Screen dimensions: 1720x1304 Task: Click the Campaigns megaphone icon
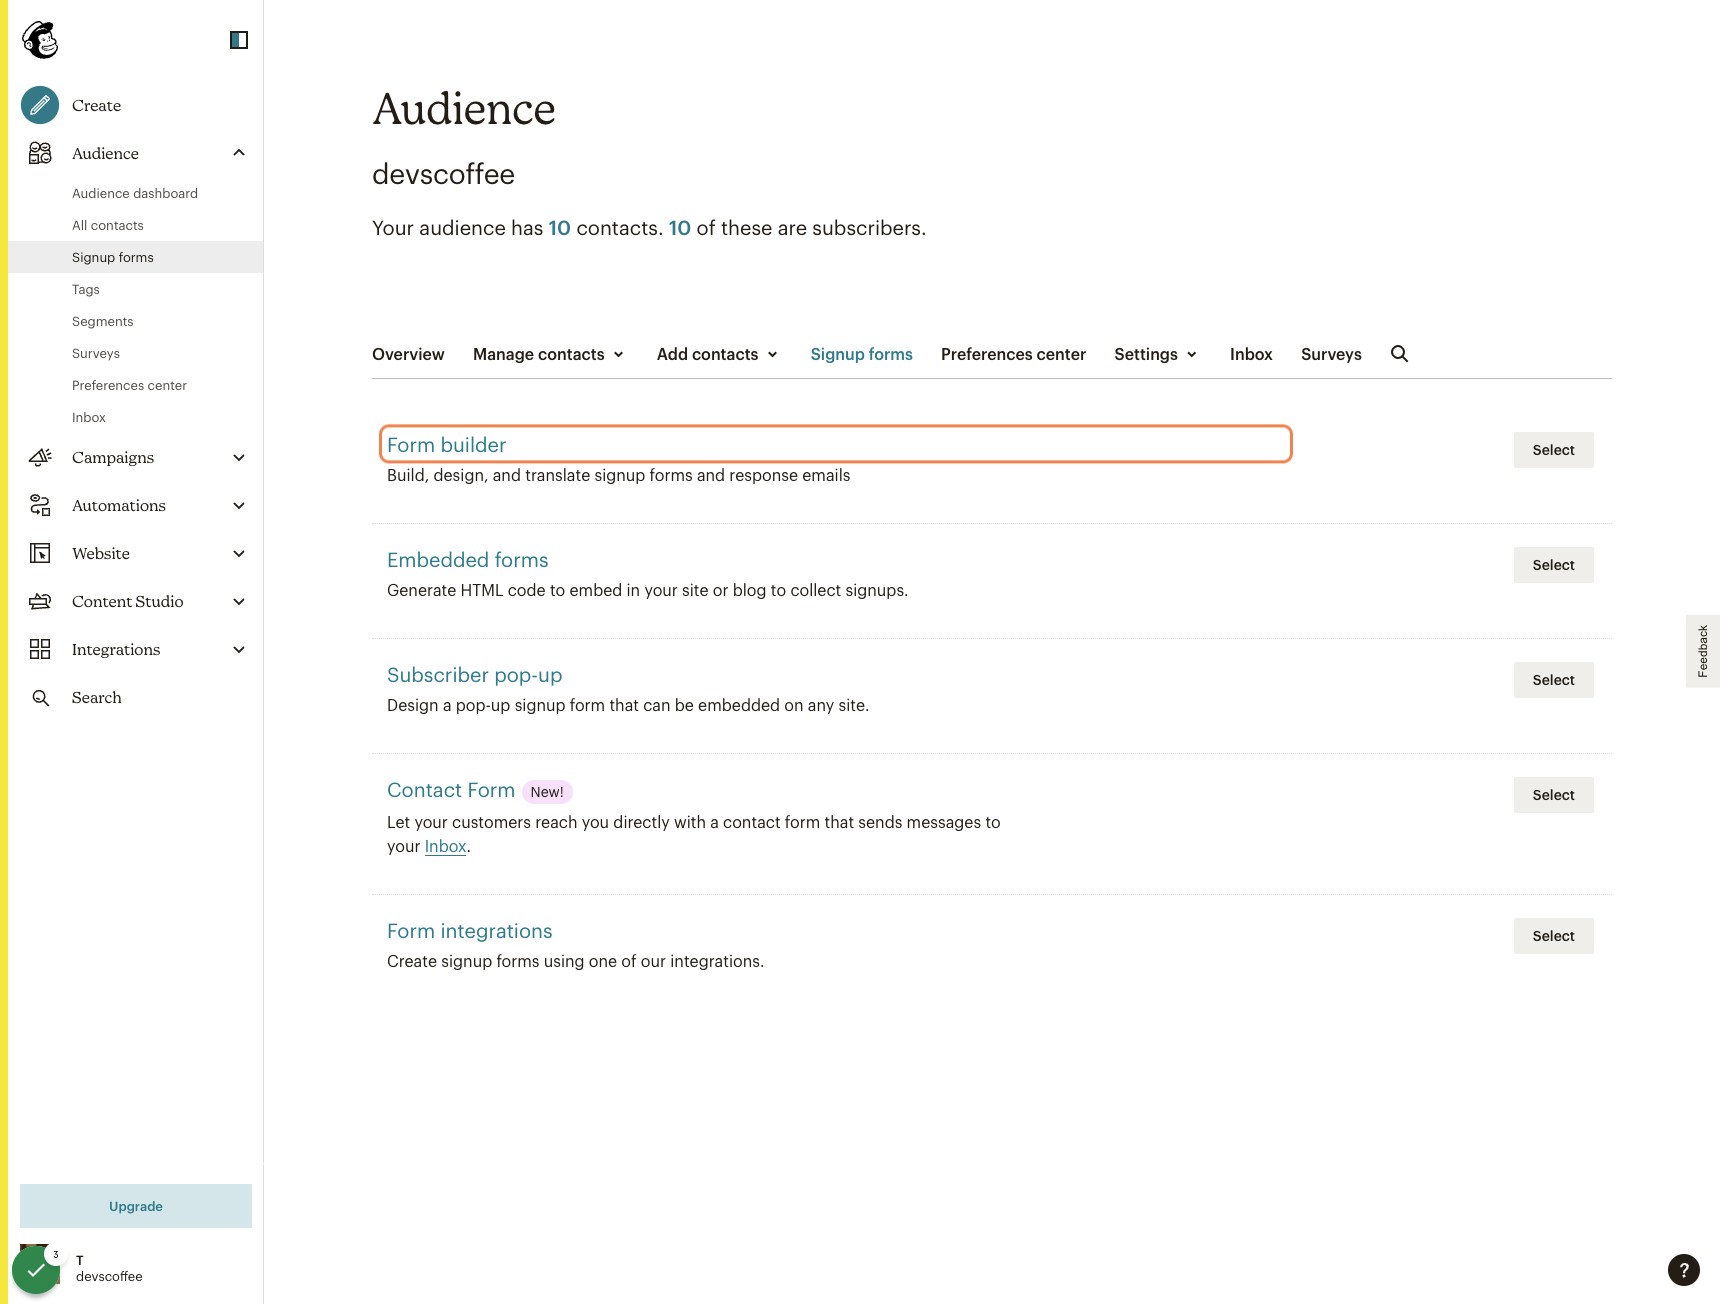40,457
